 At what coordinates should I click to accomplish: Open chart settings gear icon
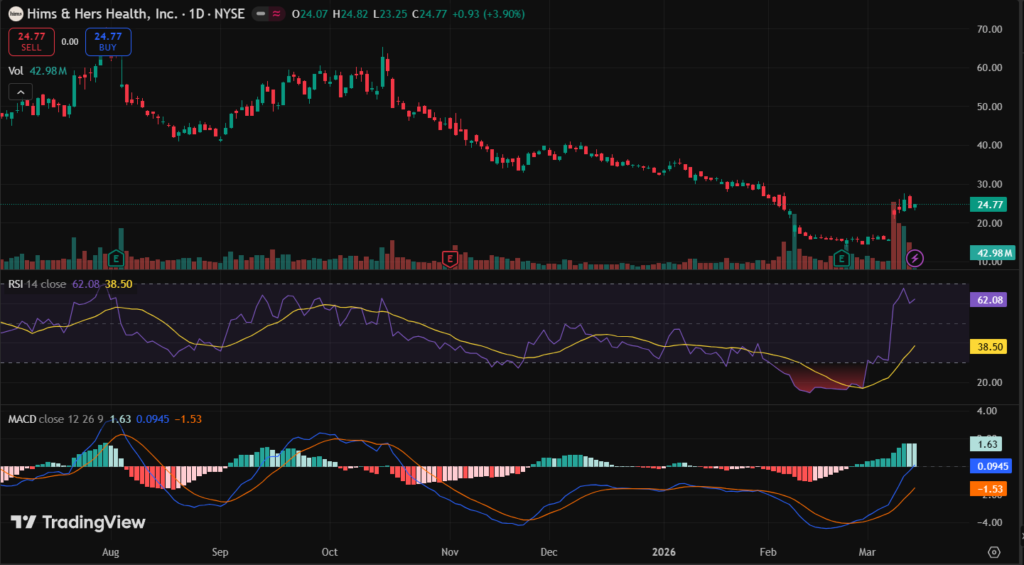(994, 551)
